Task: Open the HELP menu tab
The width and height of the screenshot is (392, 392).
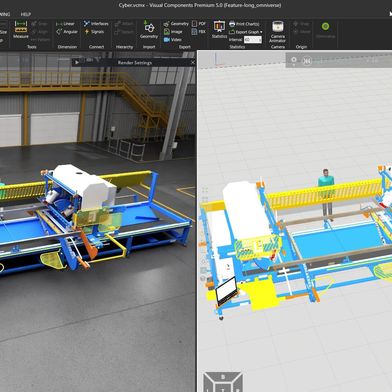Action: pyautogui.click(x=26, y=14)
